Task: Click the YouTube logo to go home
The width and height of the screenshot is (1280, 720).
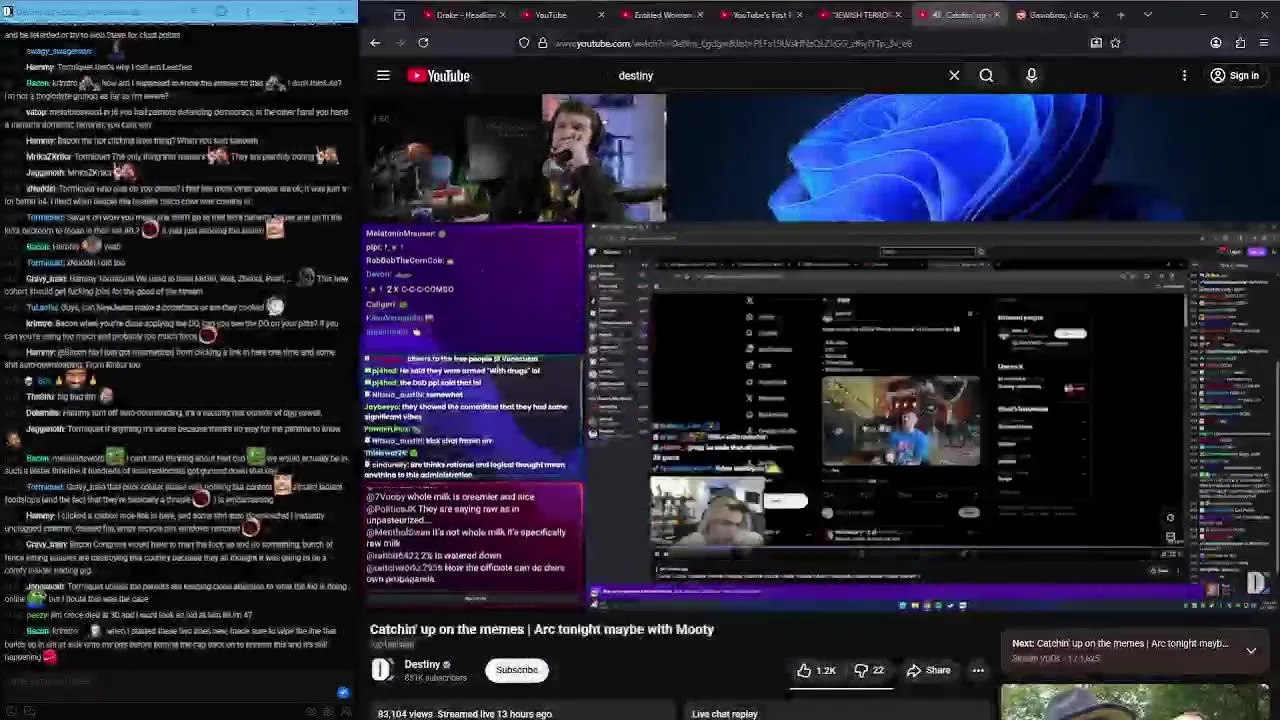Action: coord(438,76)
